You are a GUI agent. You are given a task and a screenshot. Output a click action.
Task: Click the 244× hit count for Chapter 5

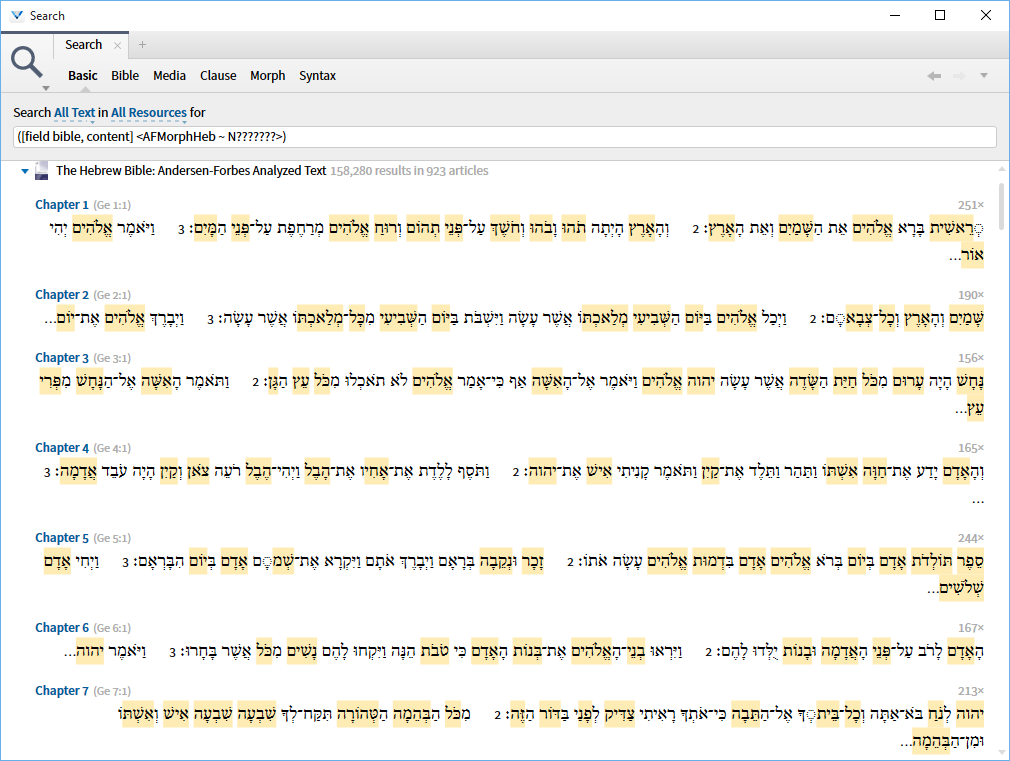click(971, 538)
